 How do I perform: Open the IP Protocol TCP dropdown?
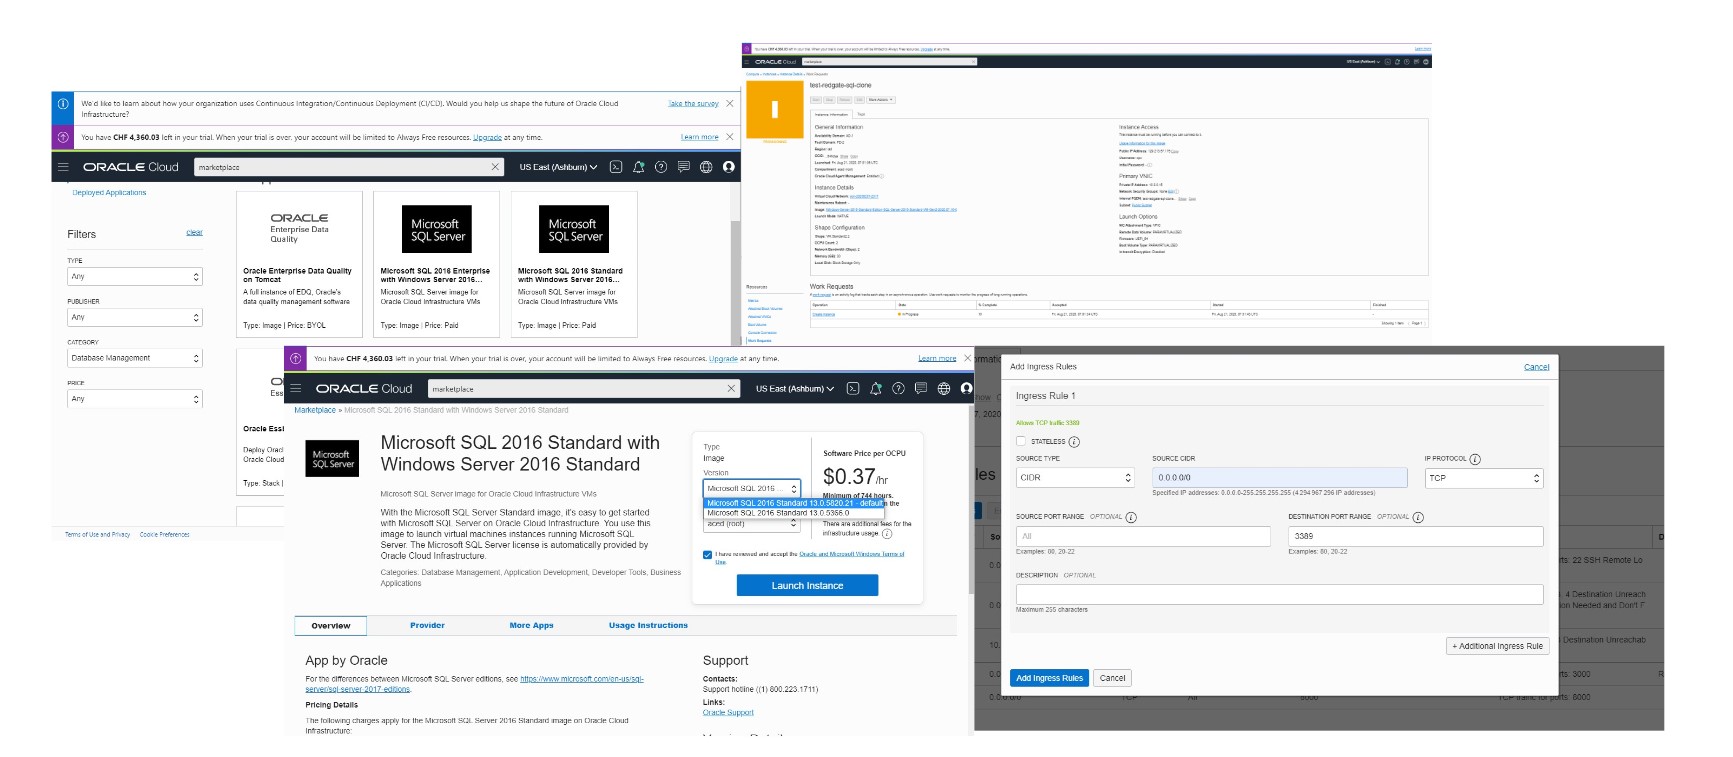tap(1484, 478)
